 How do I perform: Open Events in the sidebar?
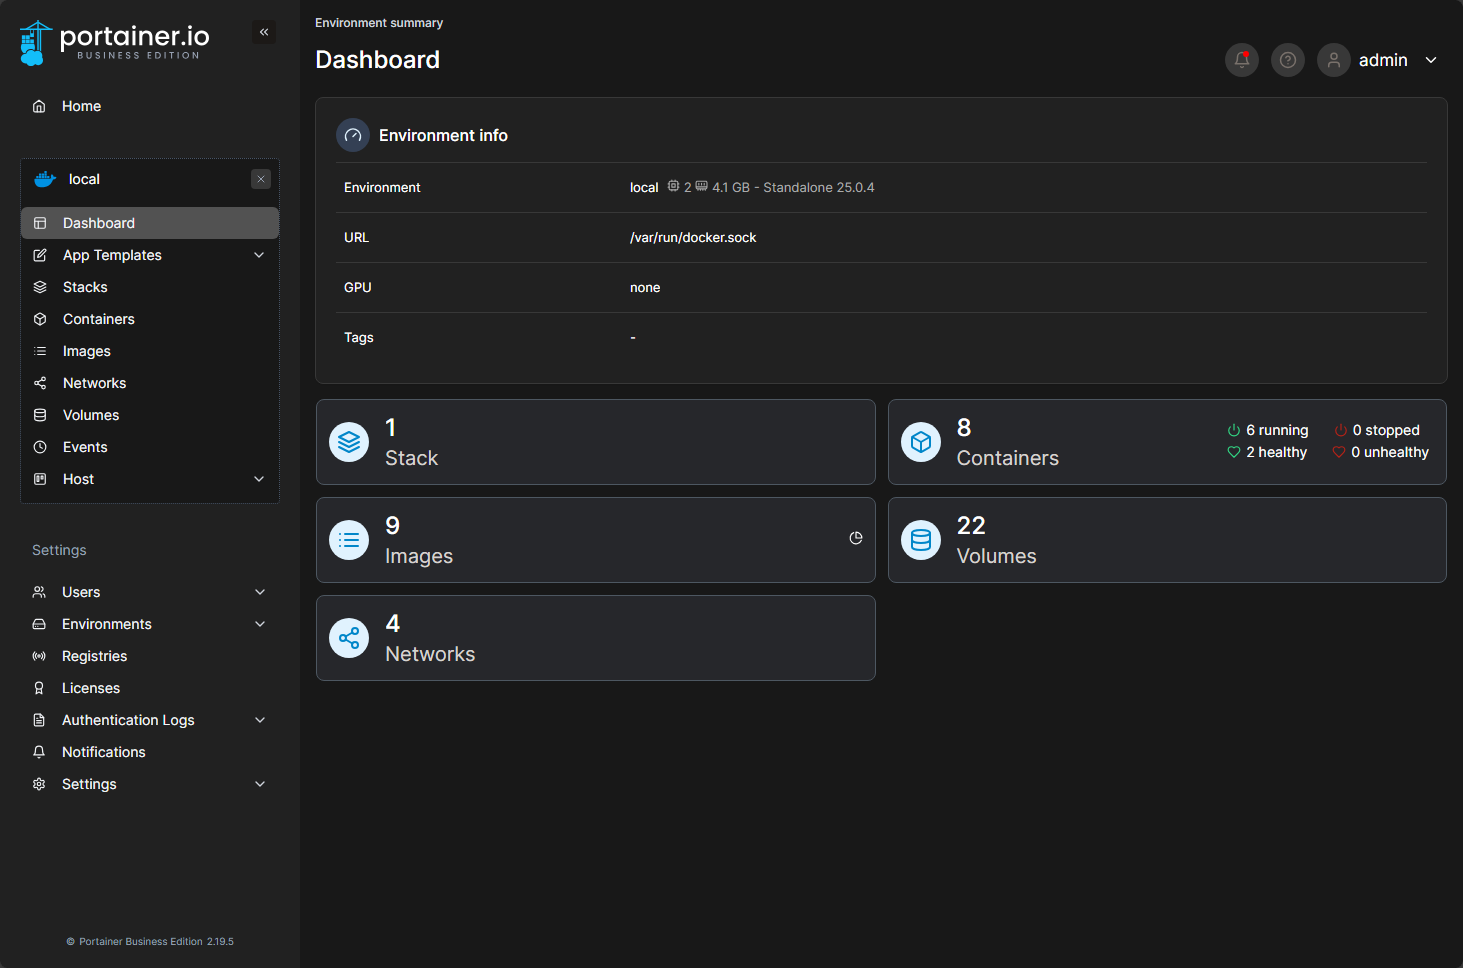(x=85, y=447)
